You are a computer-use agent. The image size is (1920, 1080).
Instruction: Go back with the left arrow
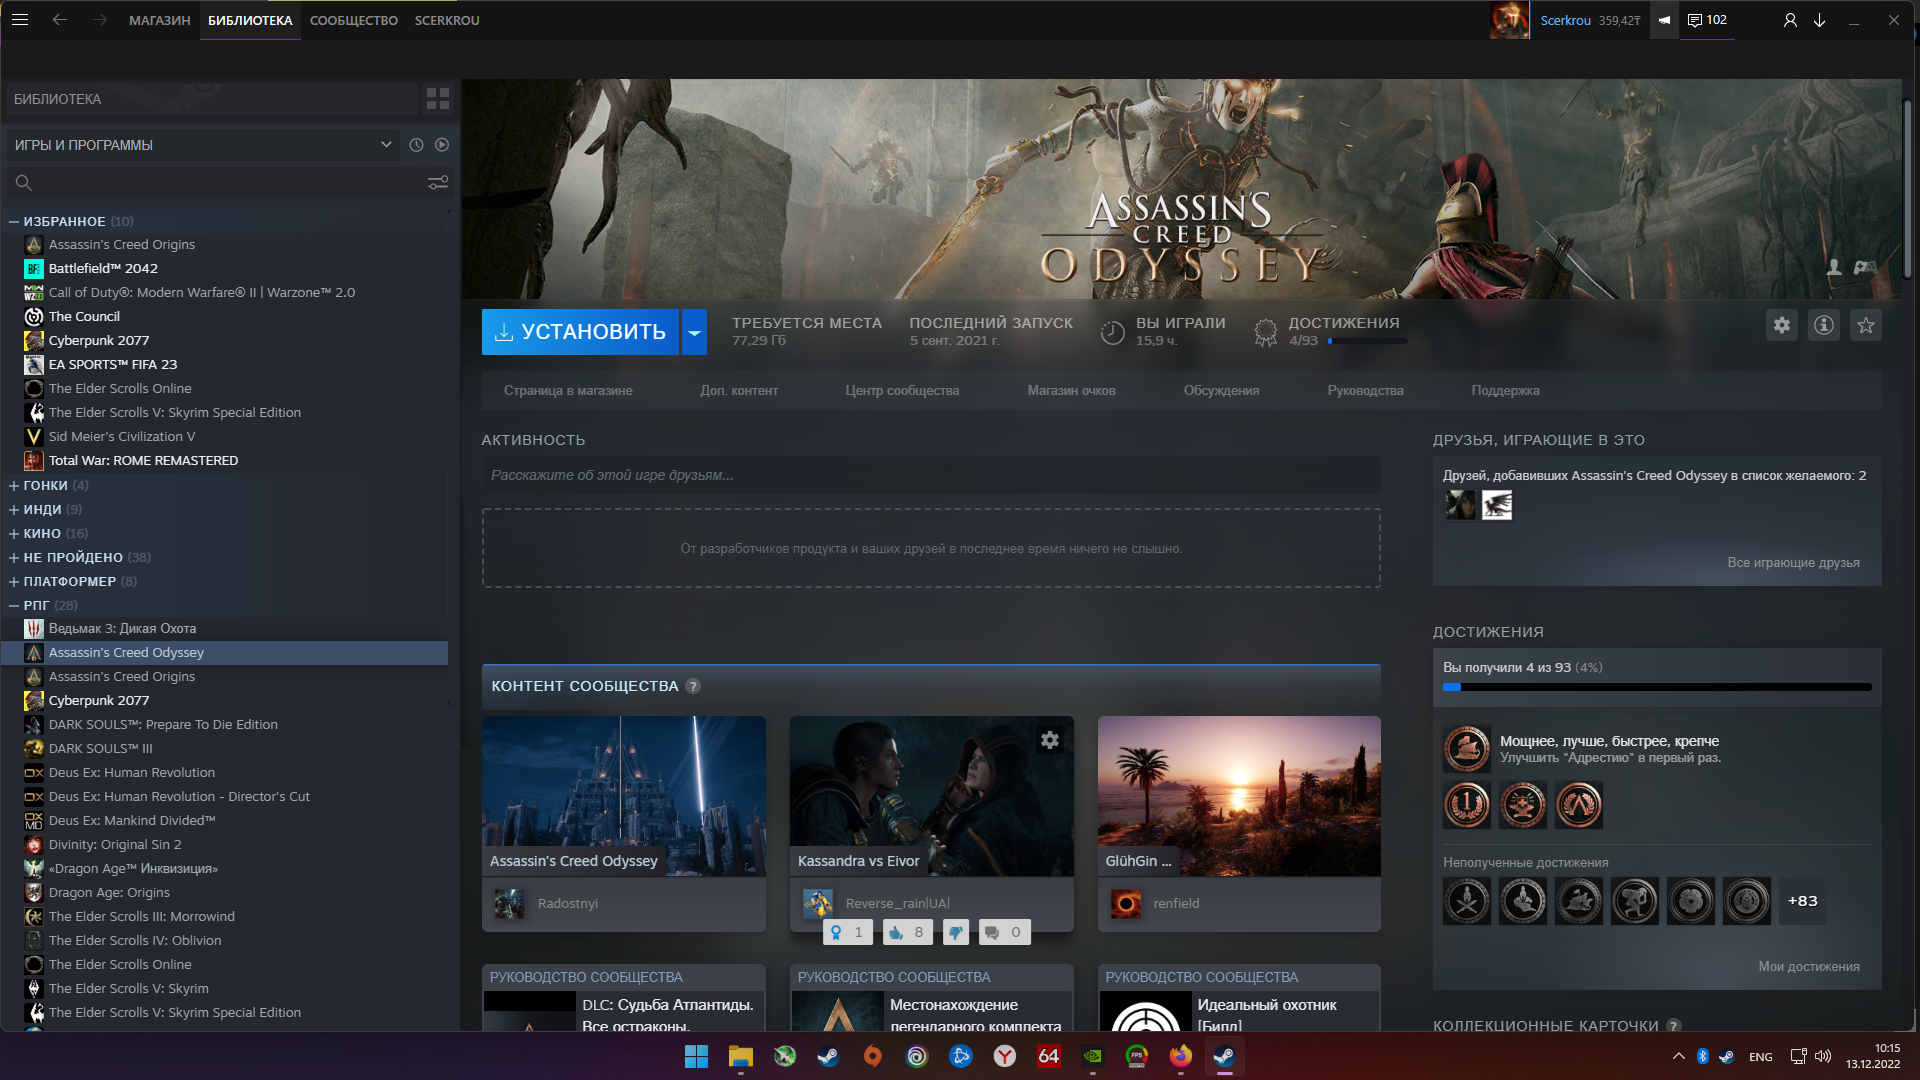pyautogui.click(x=60, y=19)
